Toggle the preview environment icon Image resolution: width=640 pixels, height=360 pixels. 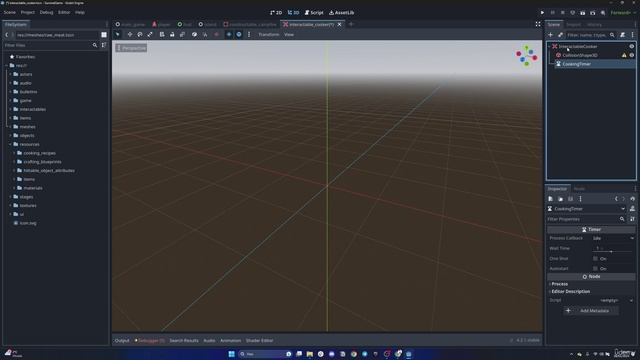(x=239, y=35)
